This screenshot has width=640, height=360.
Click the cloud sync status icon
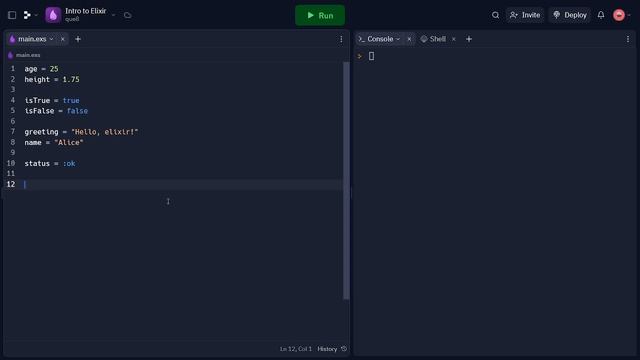pos(127,15)
